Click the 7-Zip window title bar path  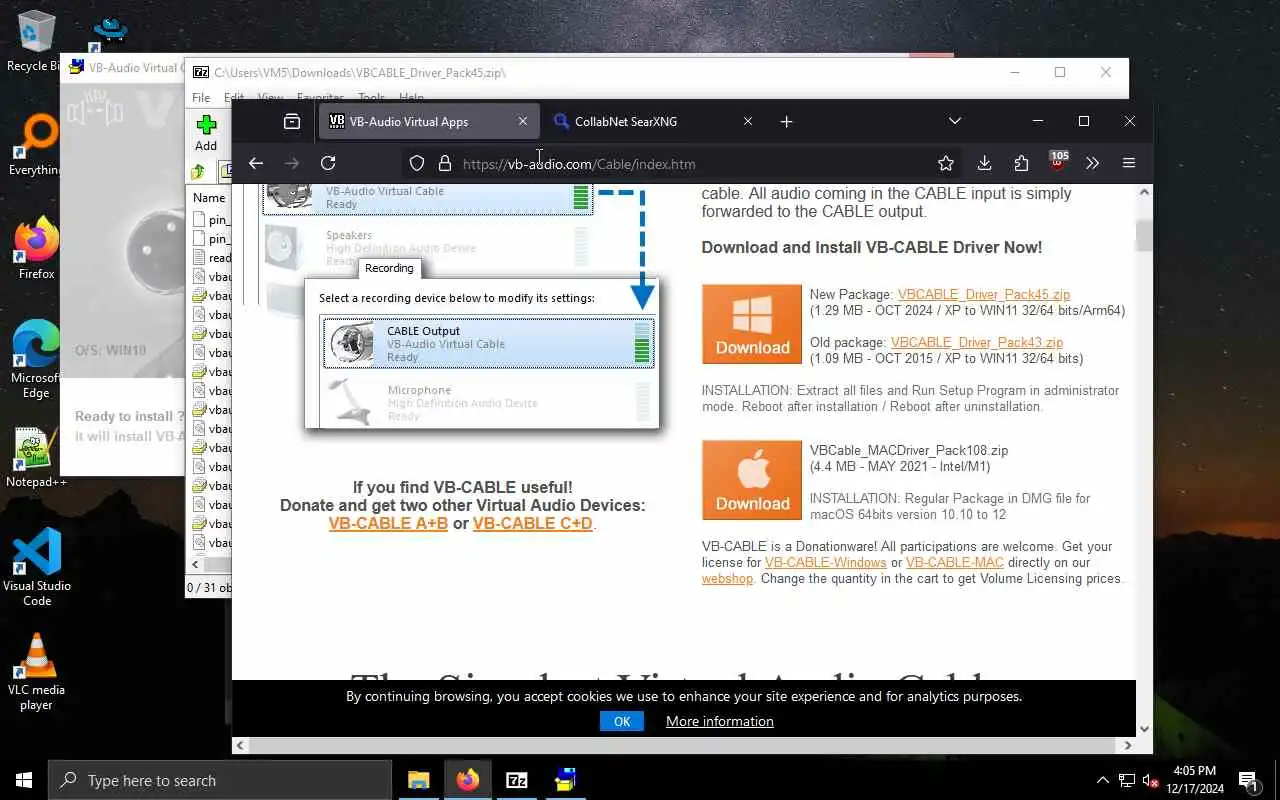(x=360, y=73)
